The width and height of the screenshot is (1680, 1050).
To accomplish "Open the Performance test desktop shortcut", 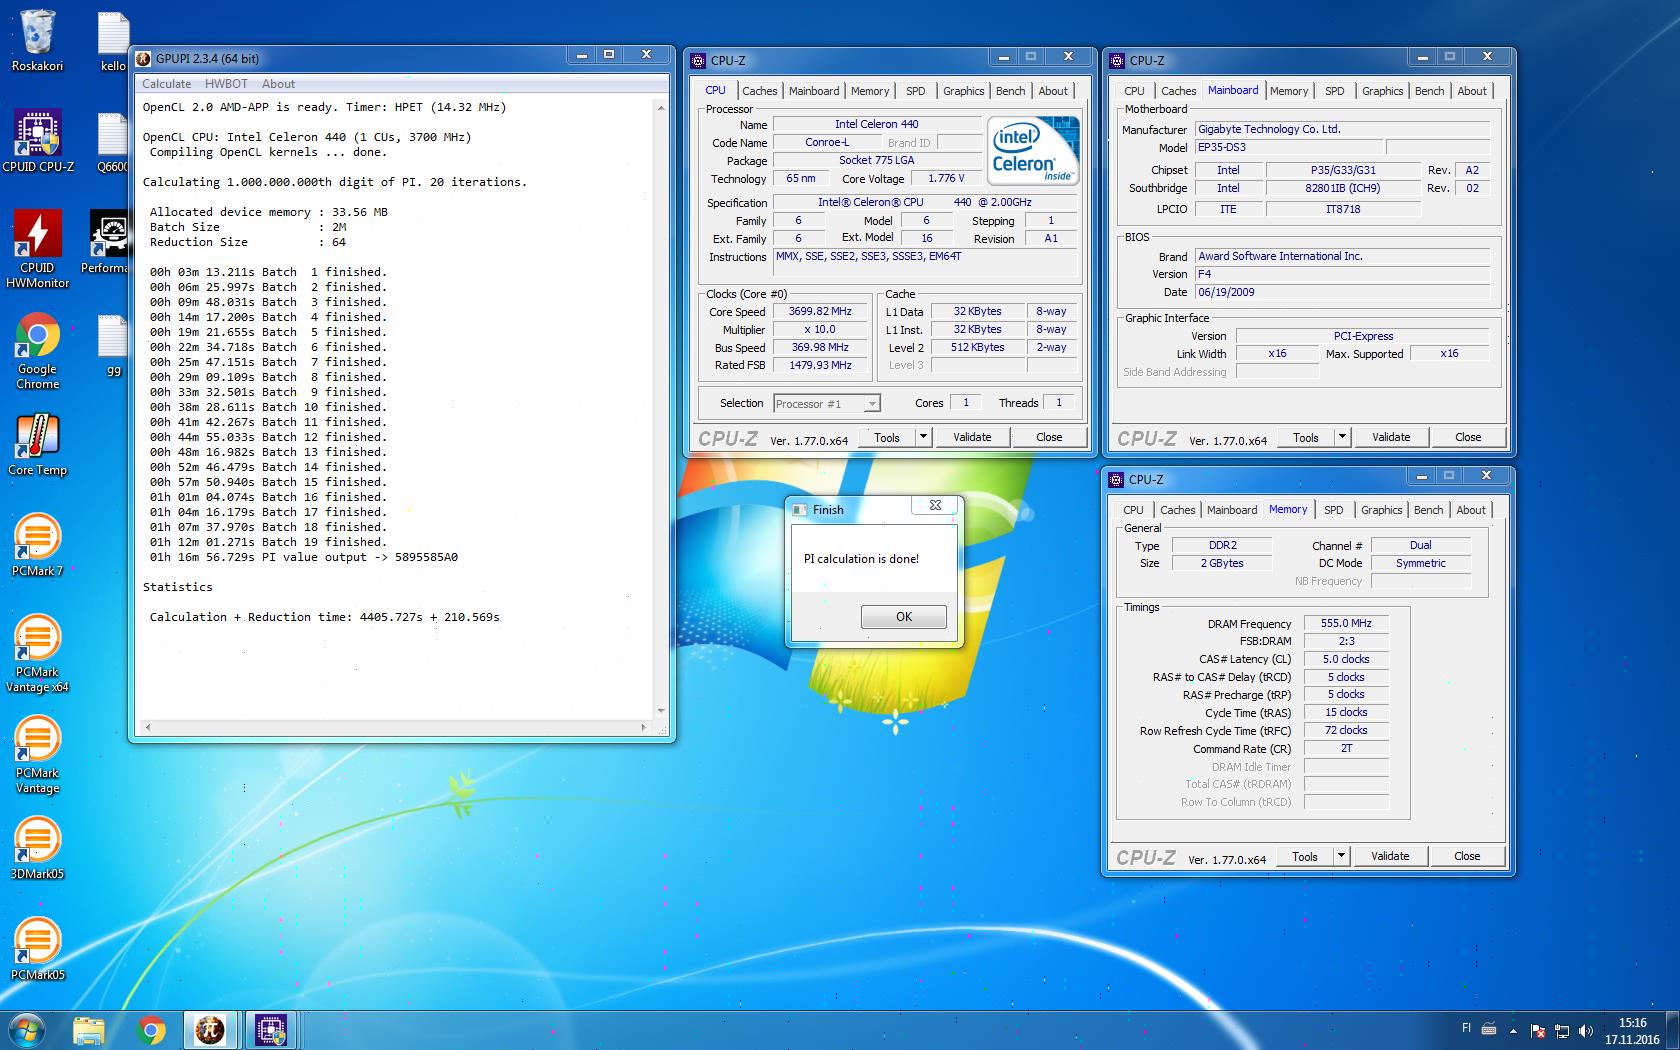I will coord(107,242).
